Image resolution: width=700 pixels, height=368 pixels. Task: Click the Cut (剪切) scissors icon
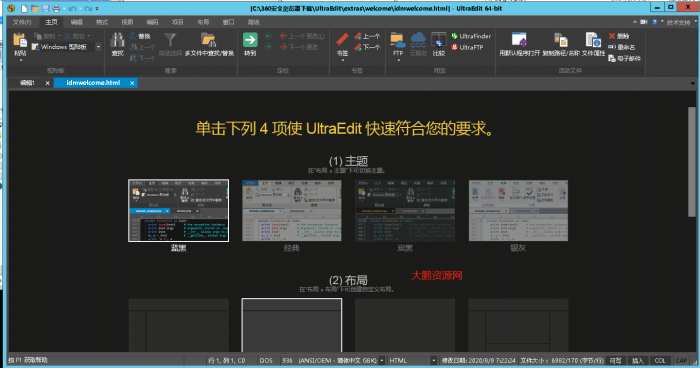click(68, 36)
